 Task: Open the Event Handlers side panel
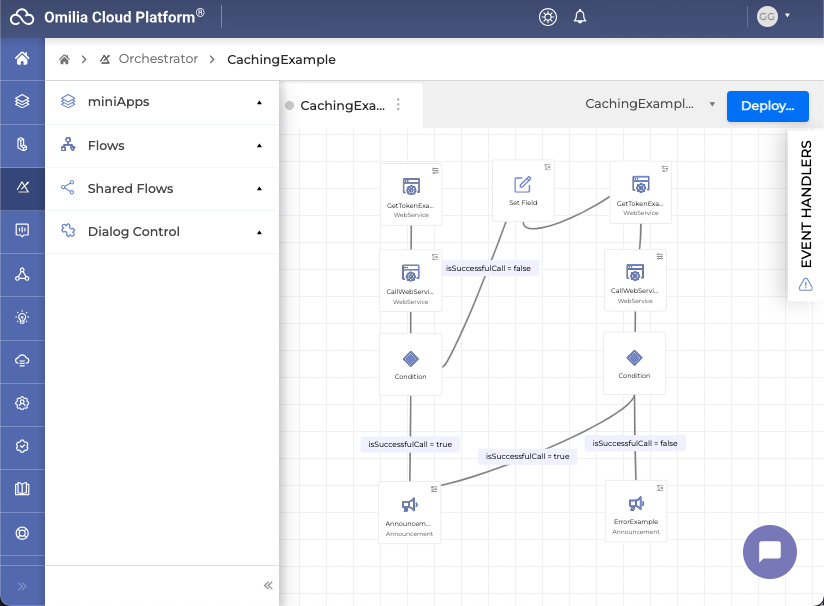pyautogui.click(x=806, y=204)
